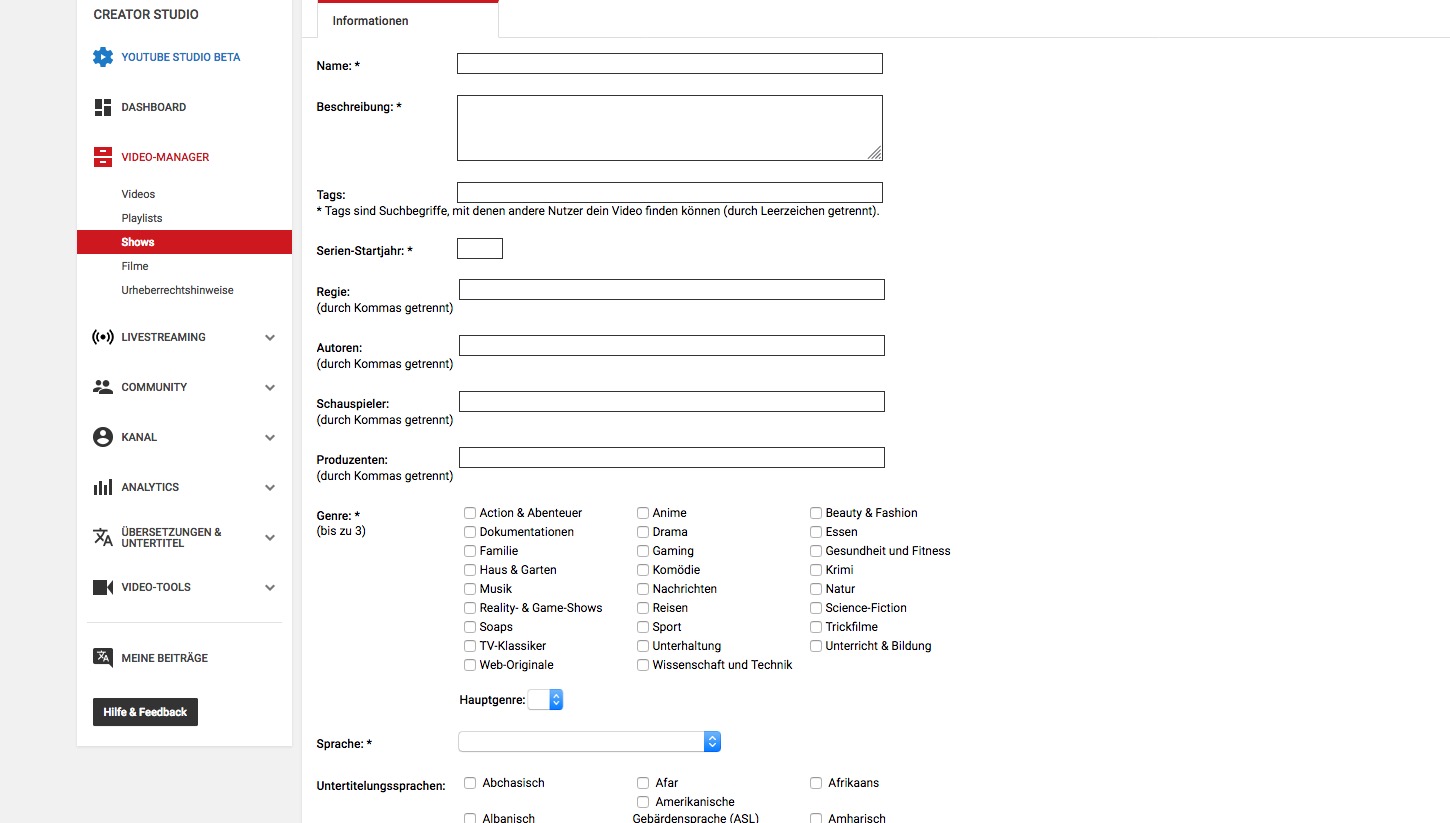This screenshot has height=823, width=1450.
Task: Click the YouTube Studio Beta gear icon
Action: (103, 57)
